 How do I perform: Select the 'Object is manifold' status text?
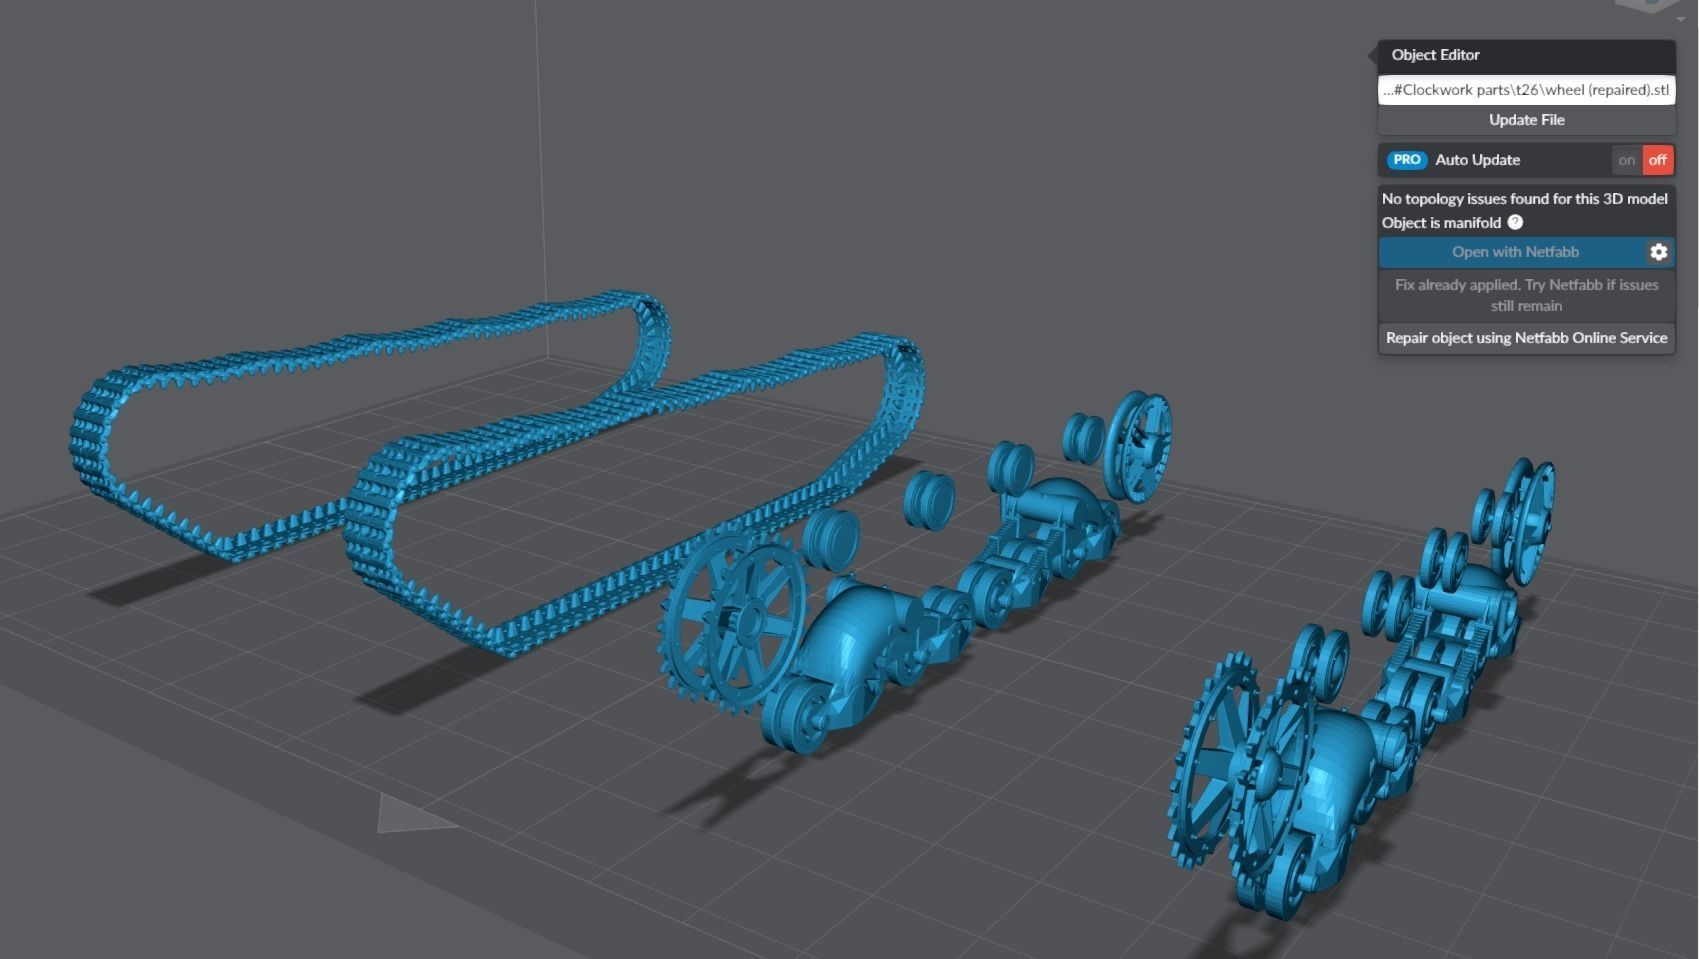coord(1441,223)
